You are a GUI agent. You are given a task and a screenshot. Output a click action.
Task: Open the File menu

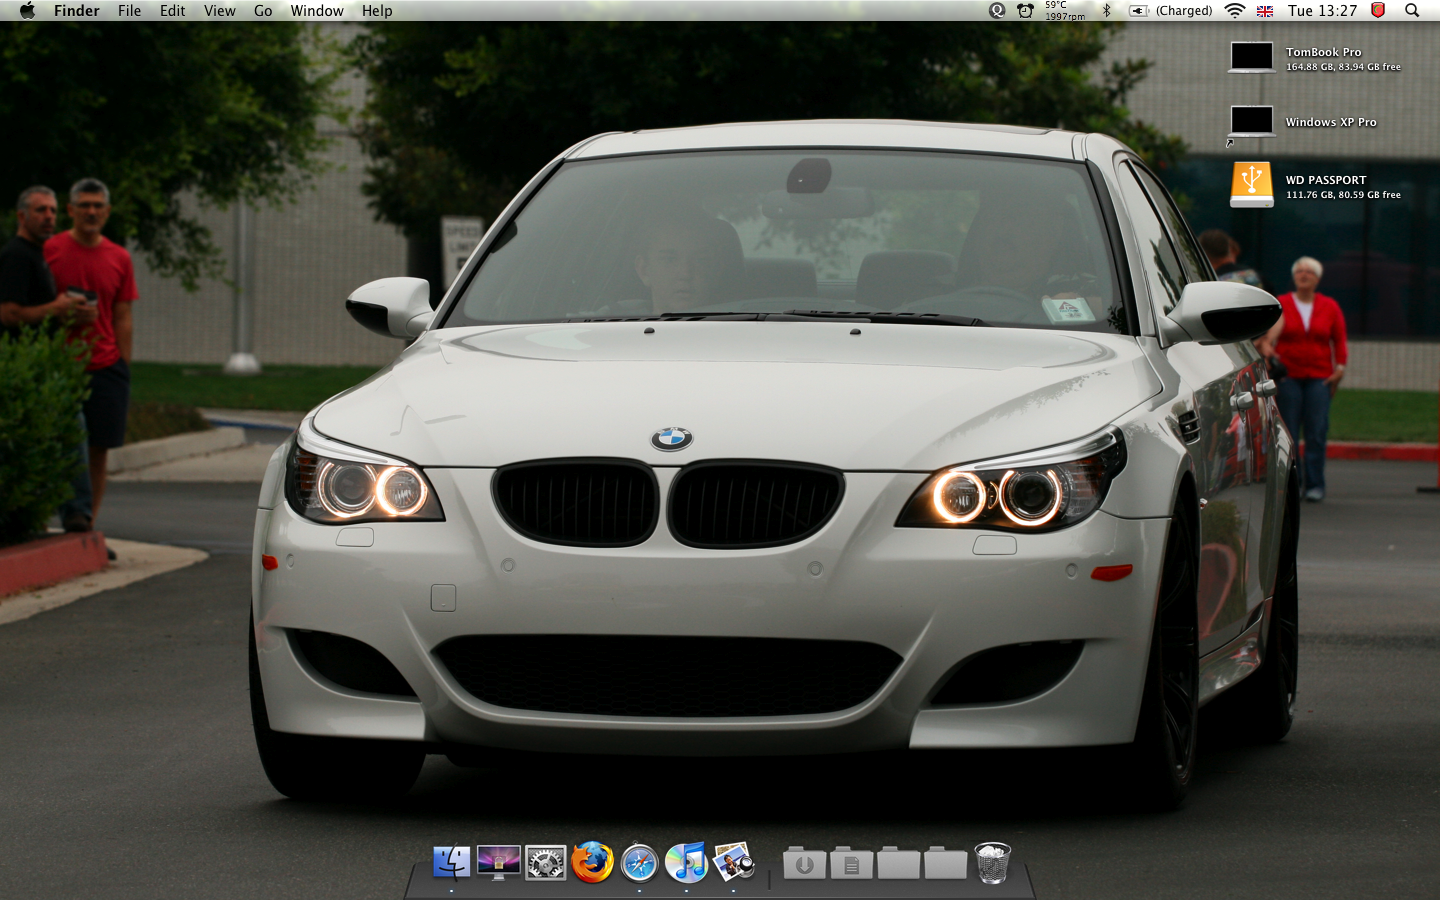[x=129, y=10]
